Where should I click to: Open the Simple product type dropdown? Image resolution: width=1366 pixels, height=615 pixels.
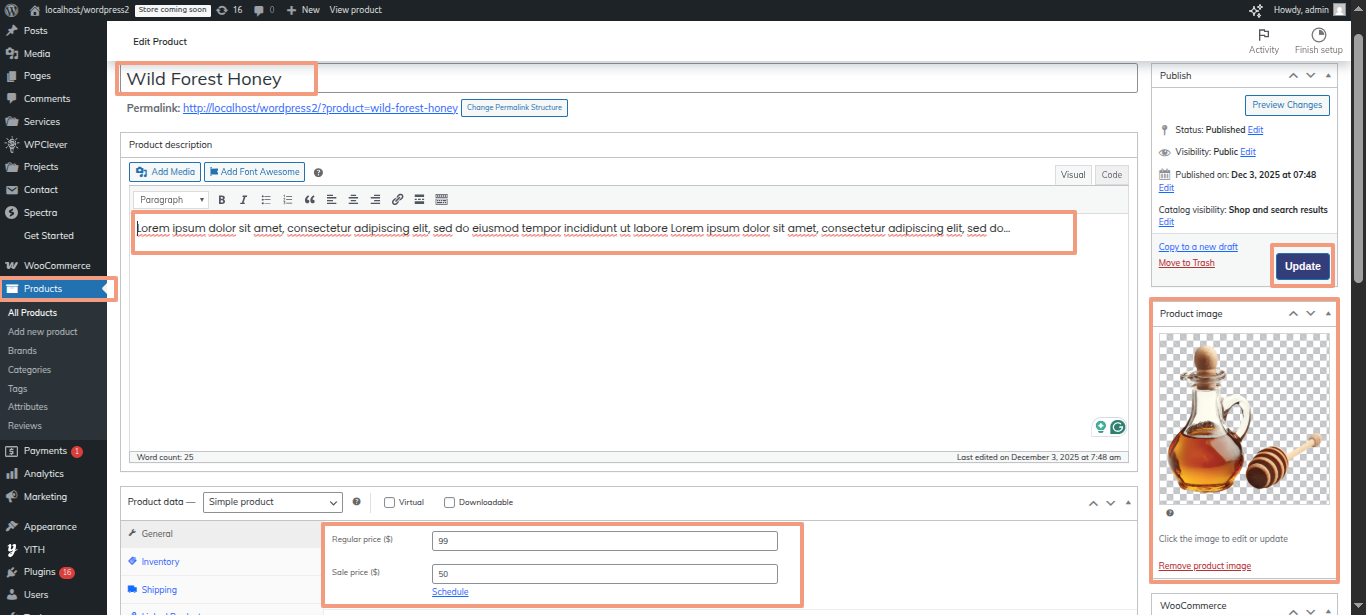(x=272, y=502)
